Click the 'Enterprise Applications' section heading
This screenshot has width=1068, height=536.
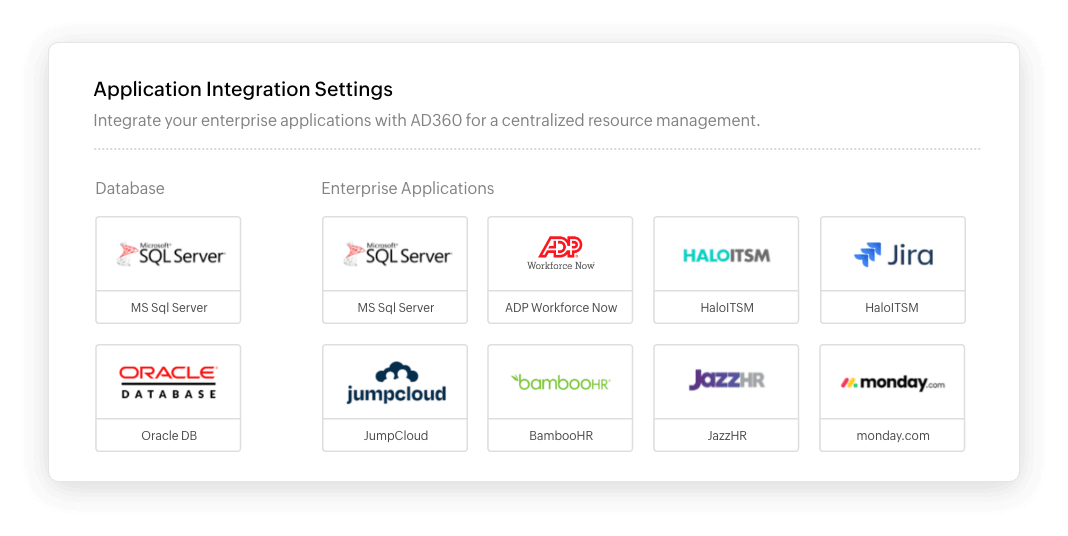(408, 189)
